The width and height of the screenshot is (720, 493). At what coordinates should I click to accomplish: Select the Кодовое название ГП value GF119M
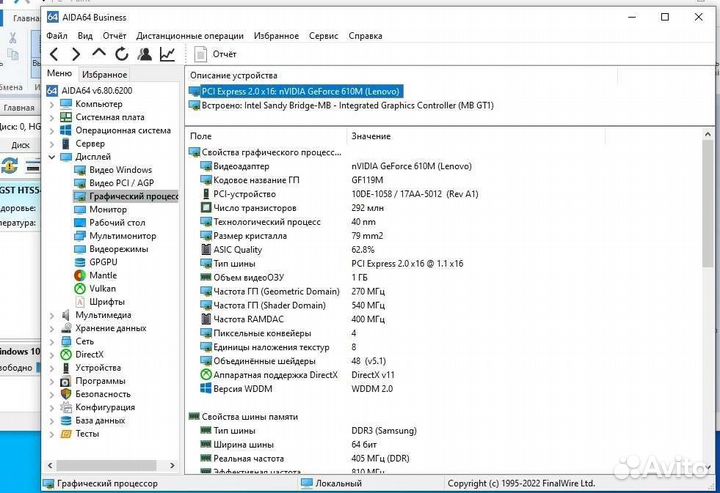click(367, 180)
